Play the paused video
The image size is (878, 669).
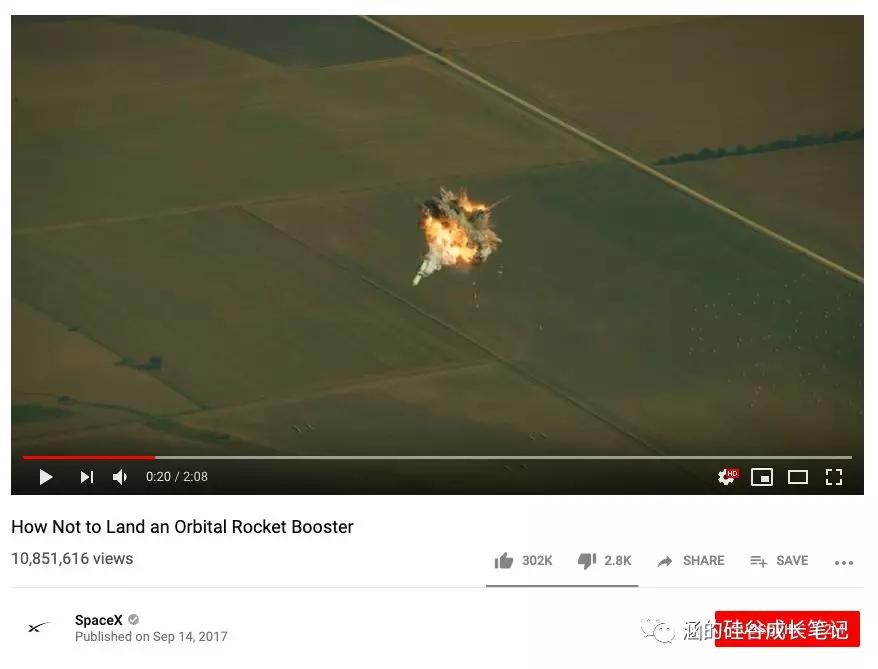46,477
